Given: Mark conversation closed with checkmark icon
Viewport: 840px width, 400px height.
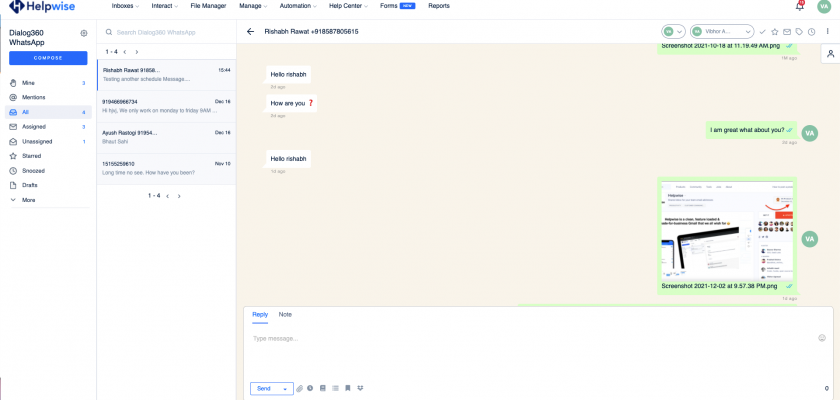Looking at the screenshot, I should pyautogui.click(x=763, y=32).
